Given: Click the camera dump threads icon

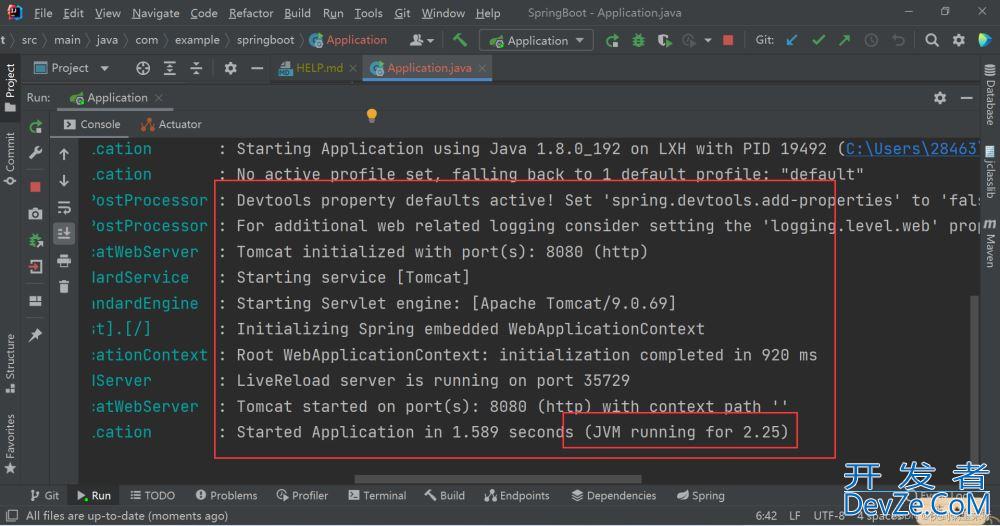Looking at the screenshot, I should point(36,214).
